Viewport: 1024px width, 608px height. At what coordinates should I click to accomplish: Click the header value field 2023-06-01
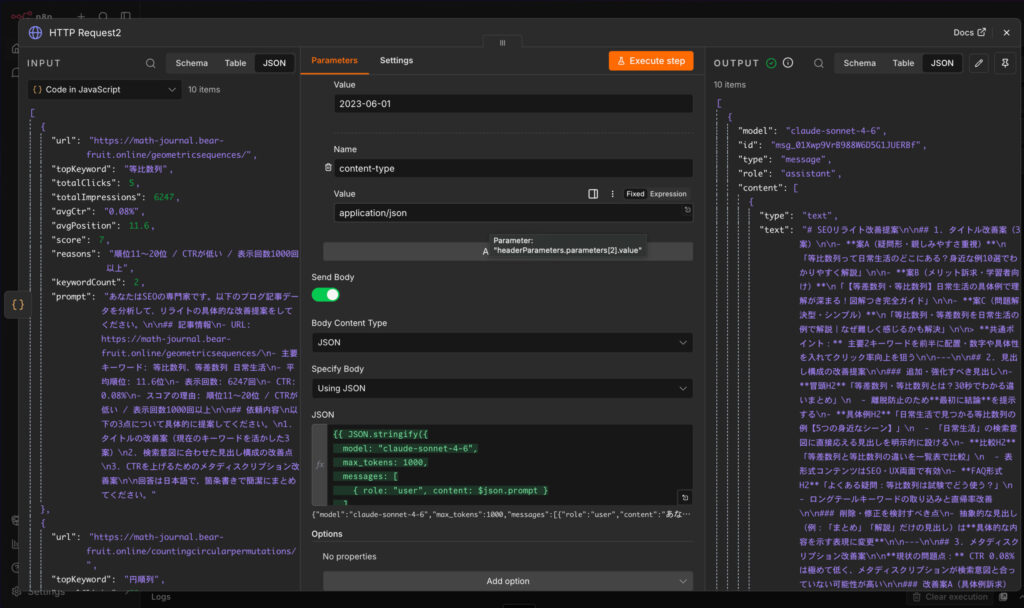(513, 104)
